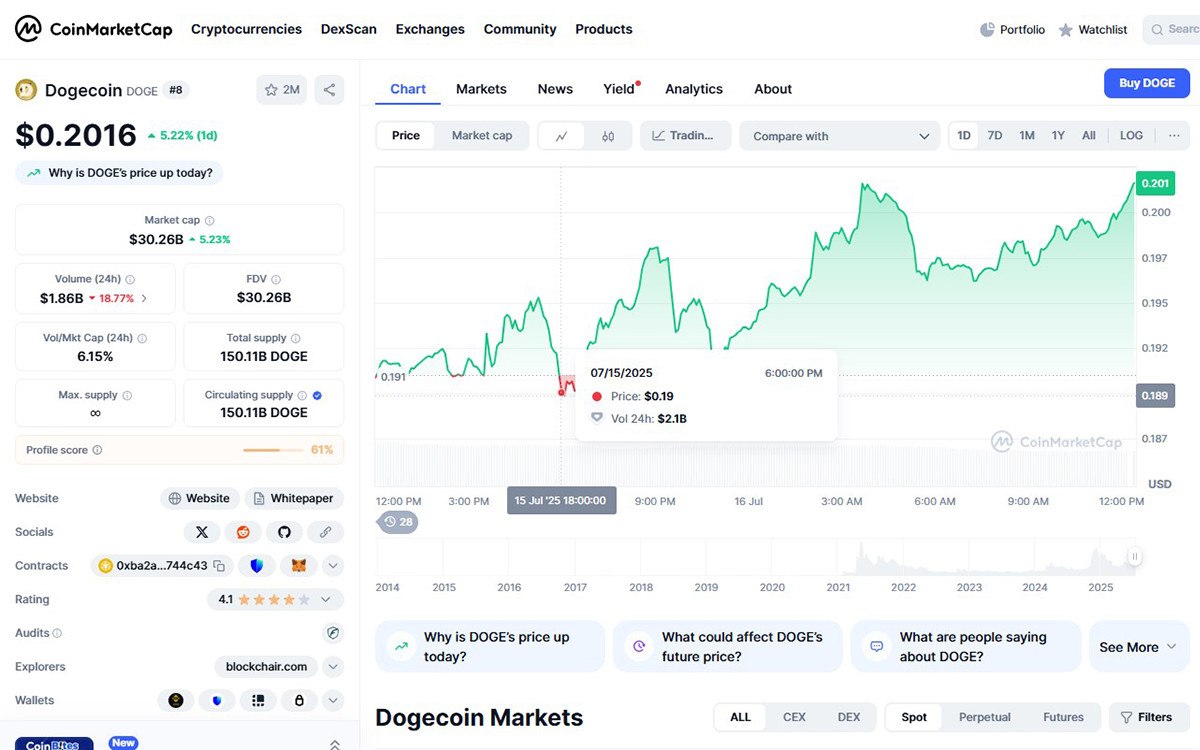Toggle LOG scale on chart
The width and height of the screenshot is (1200, 750).
pos(1131,136)
